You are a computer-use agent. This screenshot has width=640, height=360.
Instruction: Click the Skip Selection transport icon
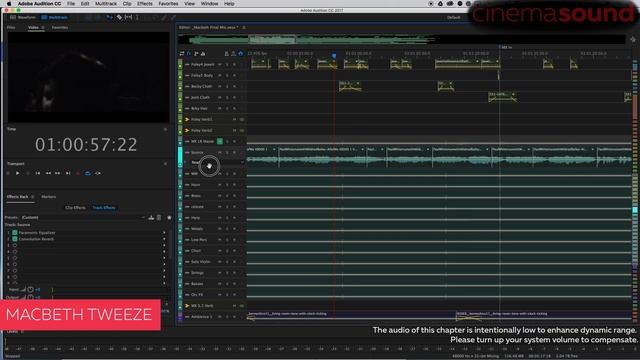point(98,173)
